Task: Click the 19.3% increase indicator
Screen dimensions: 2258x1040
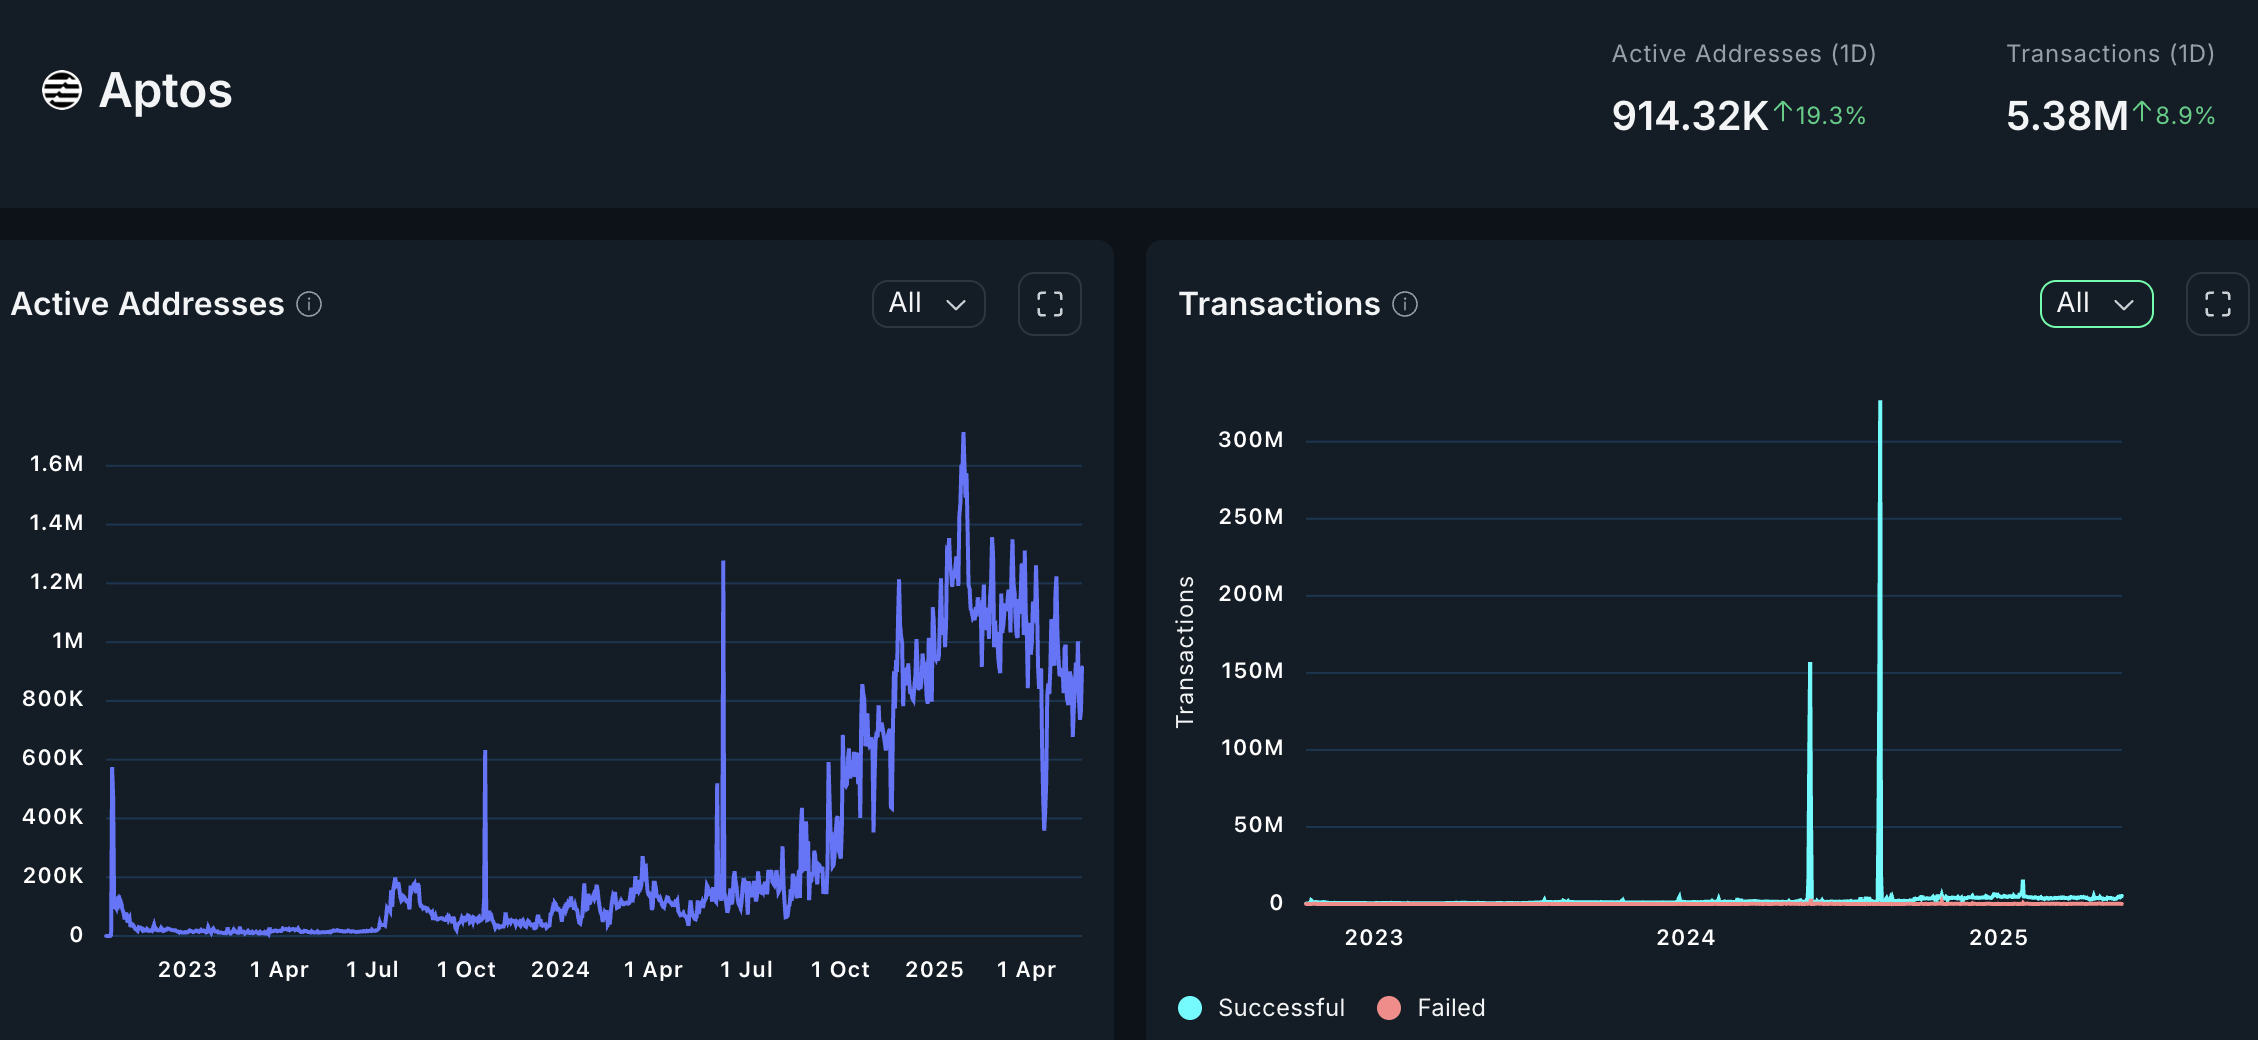Action: [x=1820, y=114]
